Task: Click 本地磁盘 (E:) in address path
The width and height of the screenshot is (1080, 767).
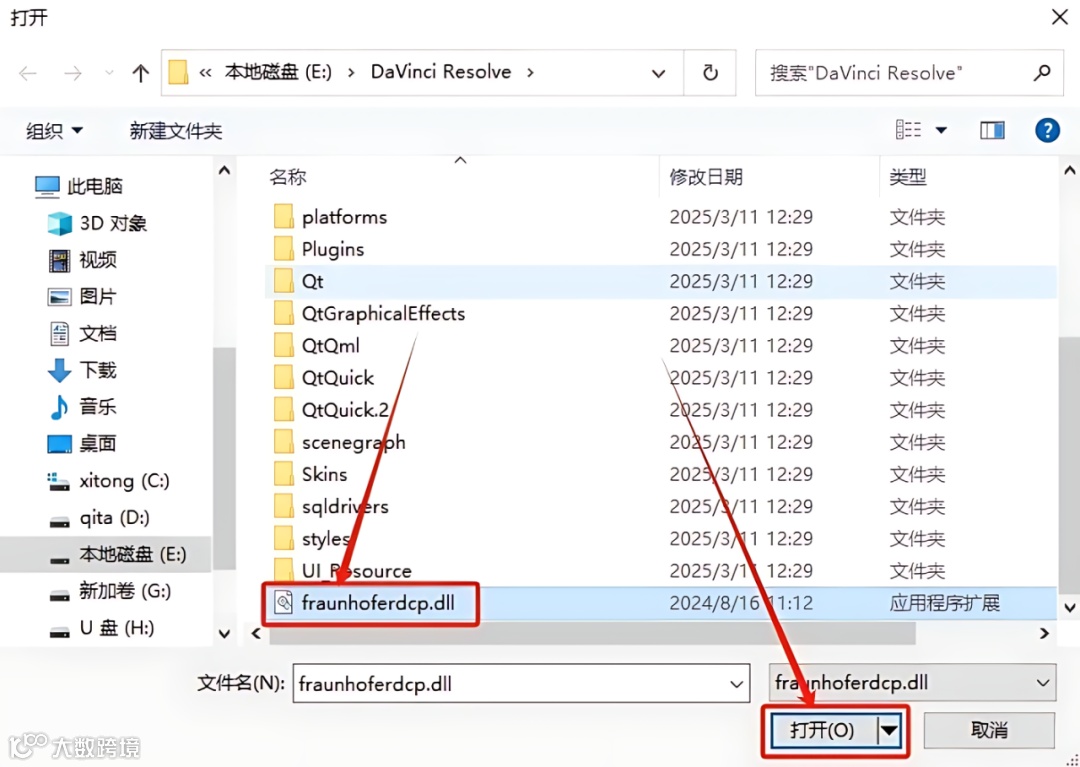Action: [x=278, y=72]
